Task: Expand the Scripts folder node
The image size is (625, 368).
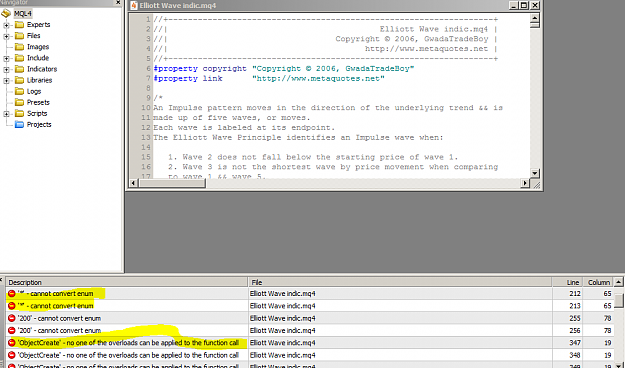Action: tap(6, 114)
